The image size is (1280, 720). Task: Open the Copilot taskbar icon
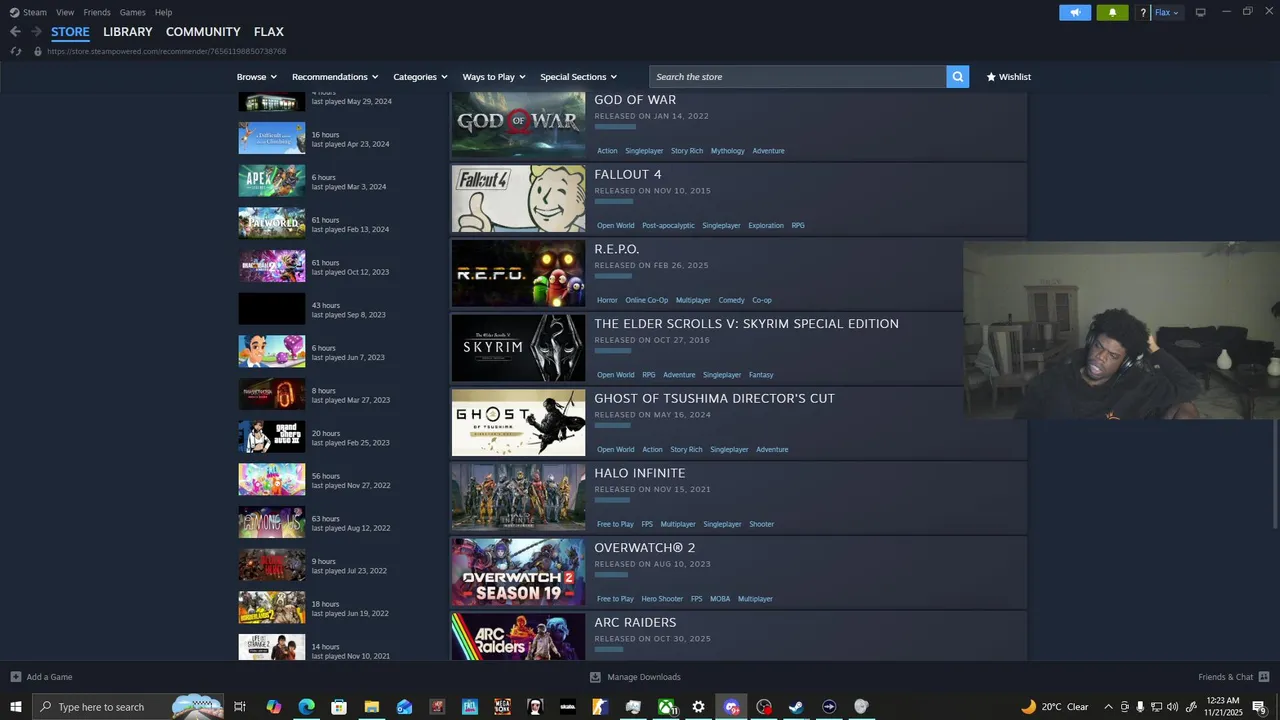coord(273,707)
